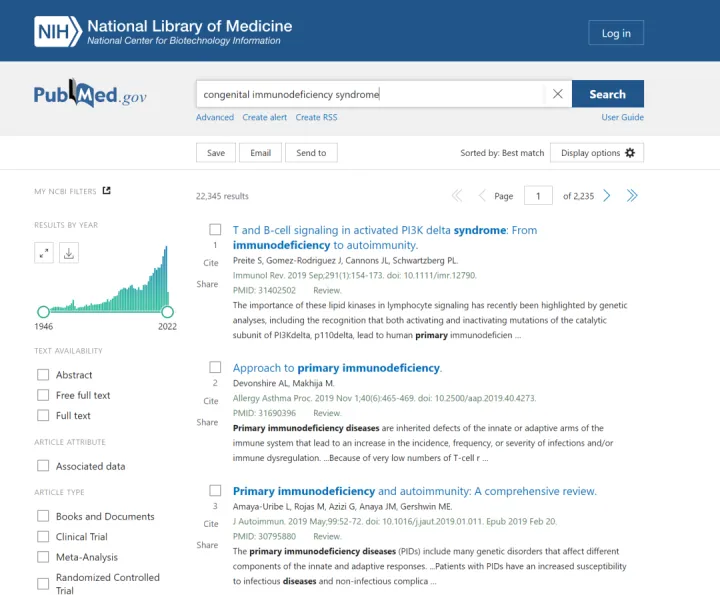720x595 pixels.
Task: Select the checkbox for result number 2
Action: (215, 367)
